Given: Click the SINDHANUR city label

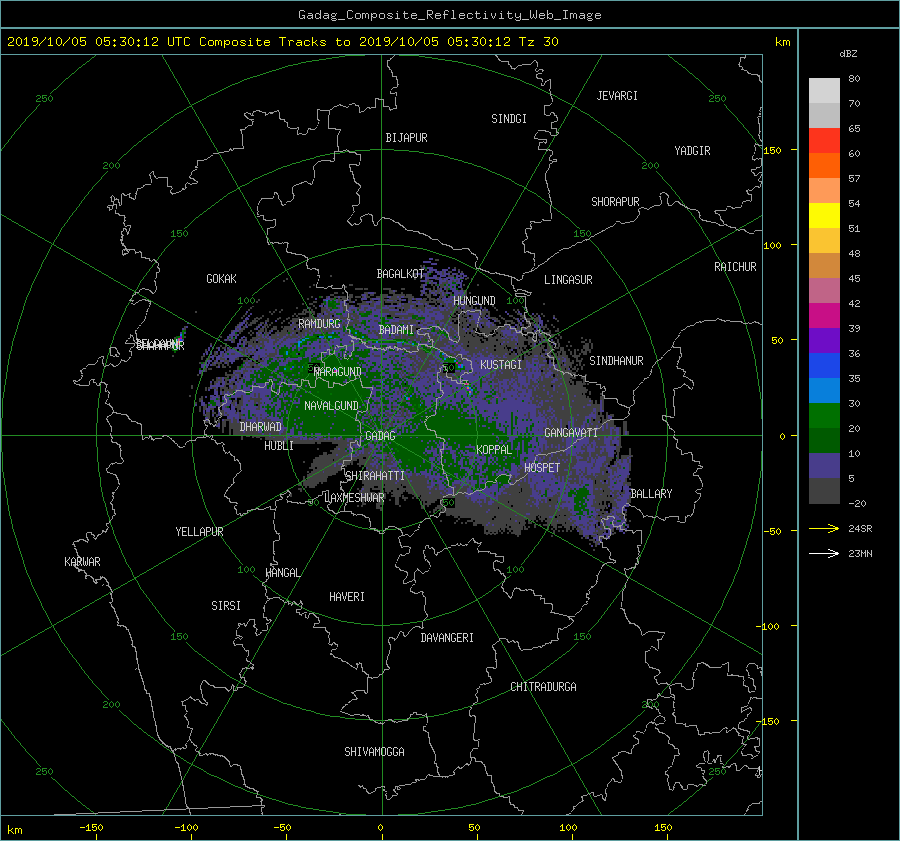Looking at the screenshot, I should coord(616,361).
